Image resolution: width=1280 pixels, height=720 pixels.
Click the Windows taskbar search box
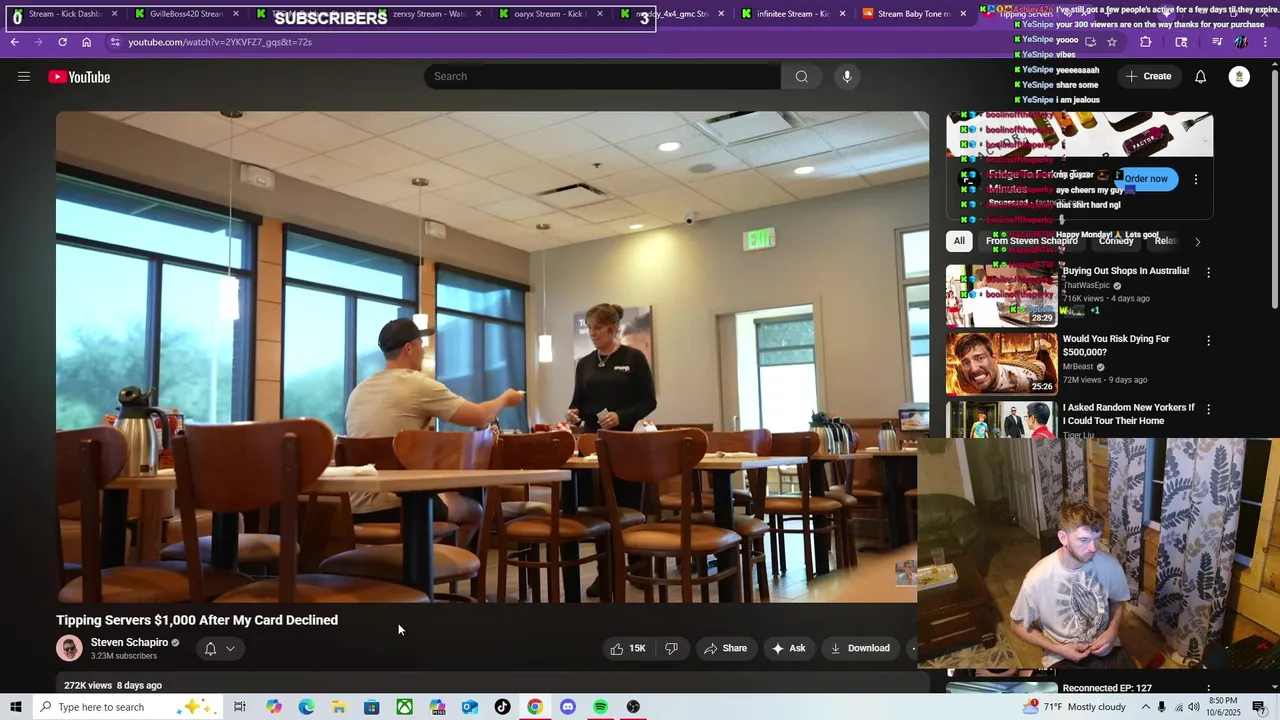tap(130, 707)
